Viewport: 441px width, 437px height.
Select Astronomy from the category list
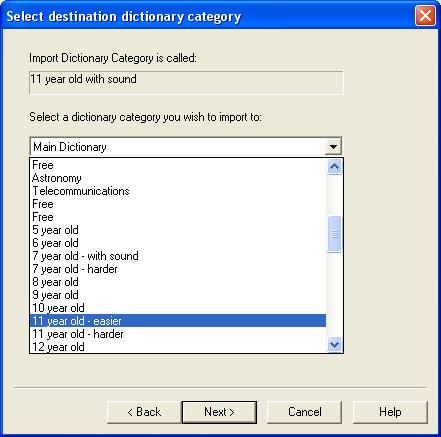[x=178, y=178]
